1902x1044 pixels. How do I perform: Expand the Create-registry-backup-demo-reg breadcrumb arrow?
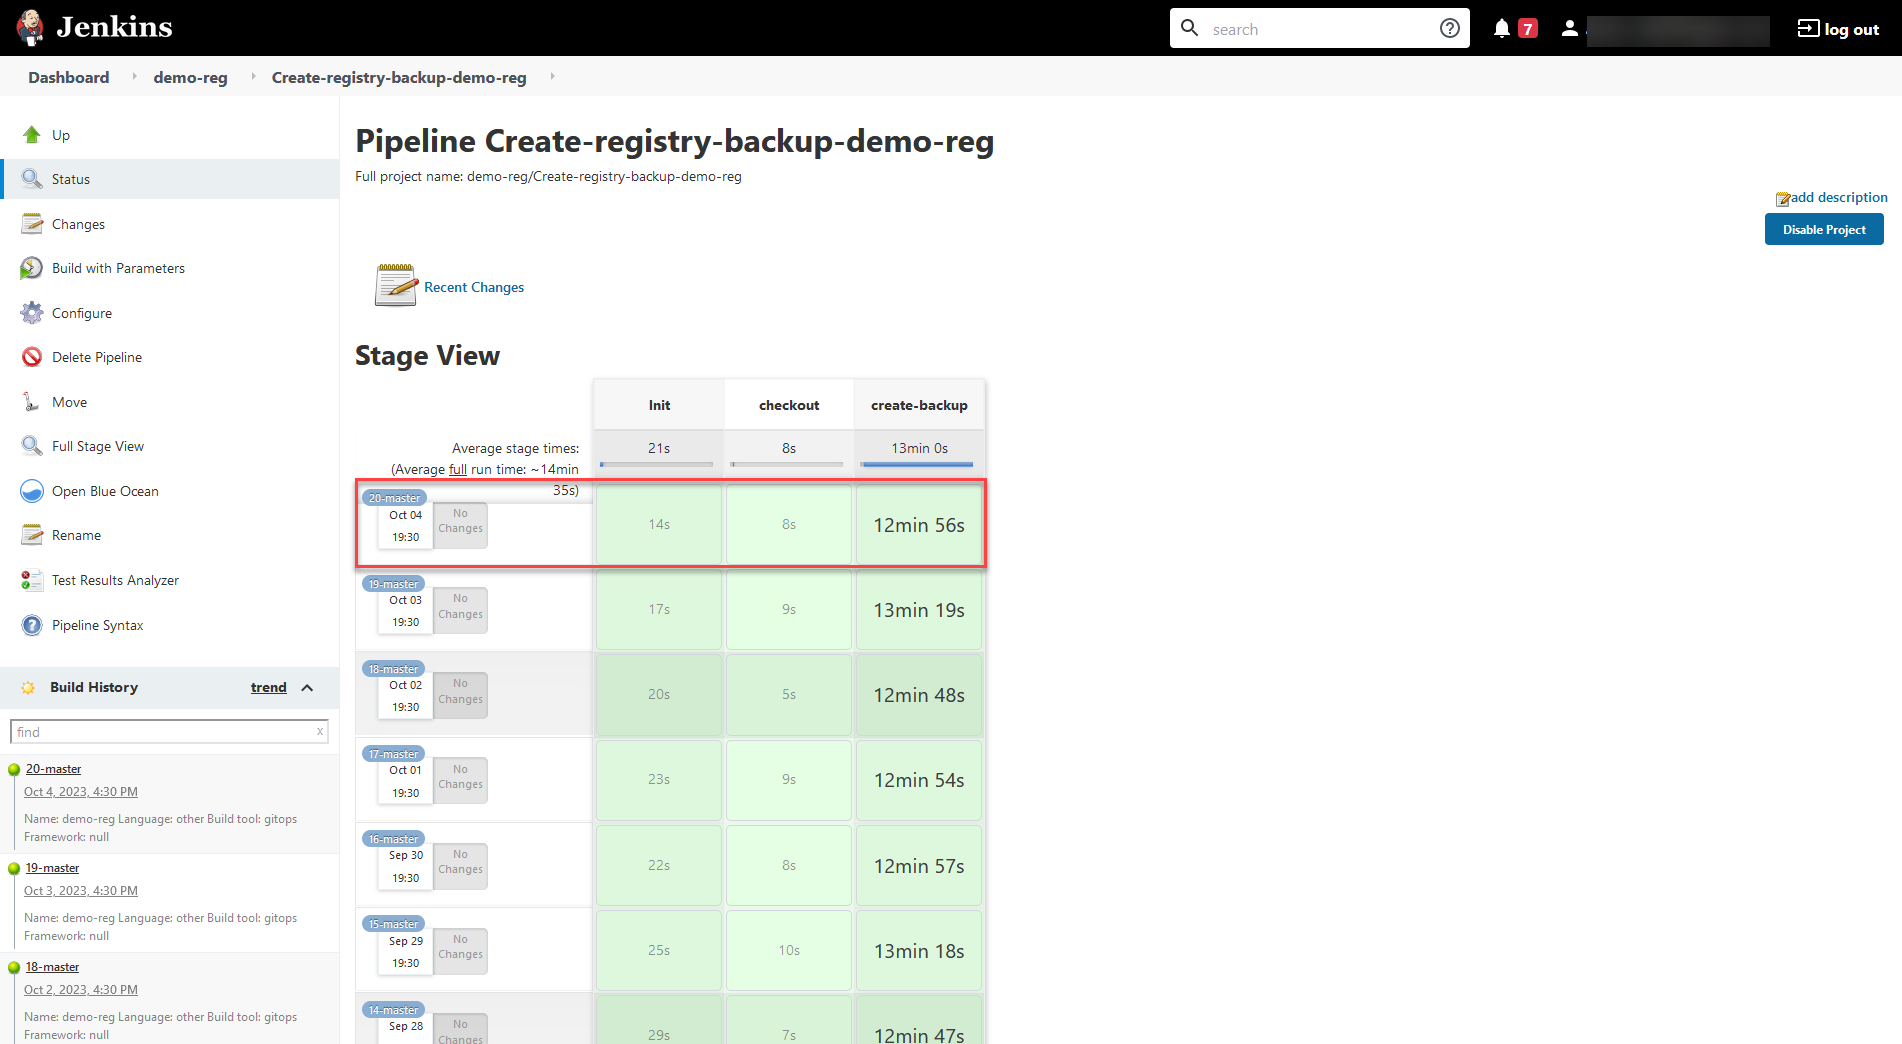552,76
